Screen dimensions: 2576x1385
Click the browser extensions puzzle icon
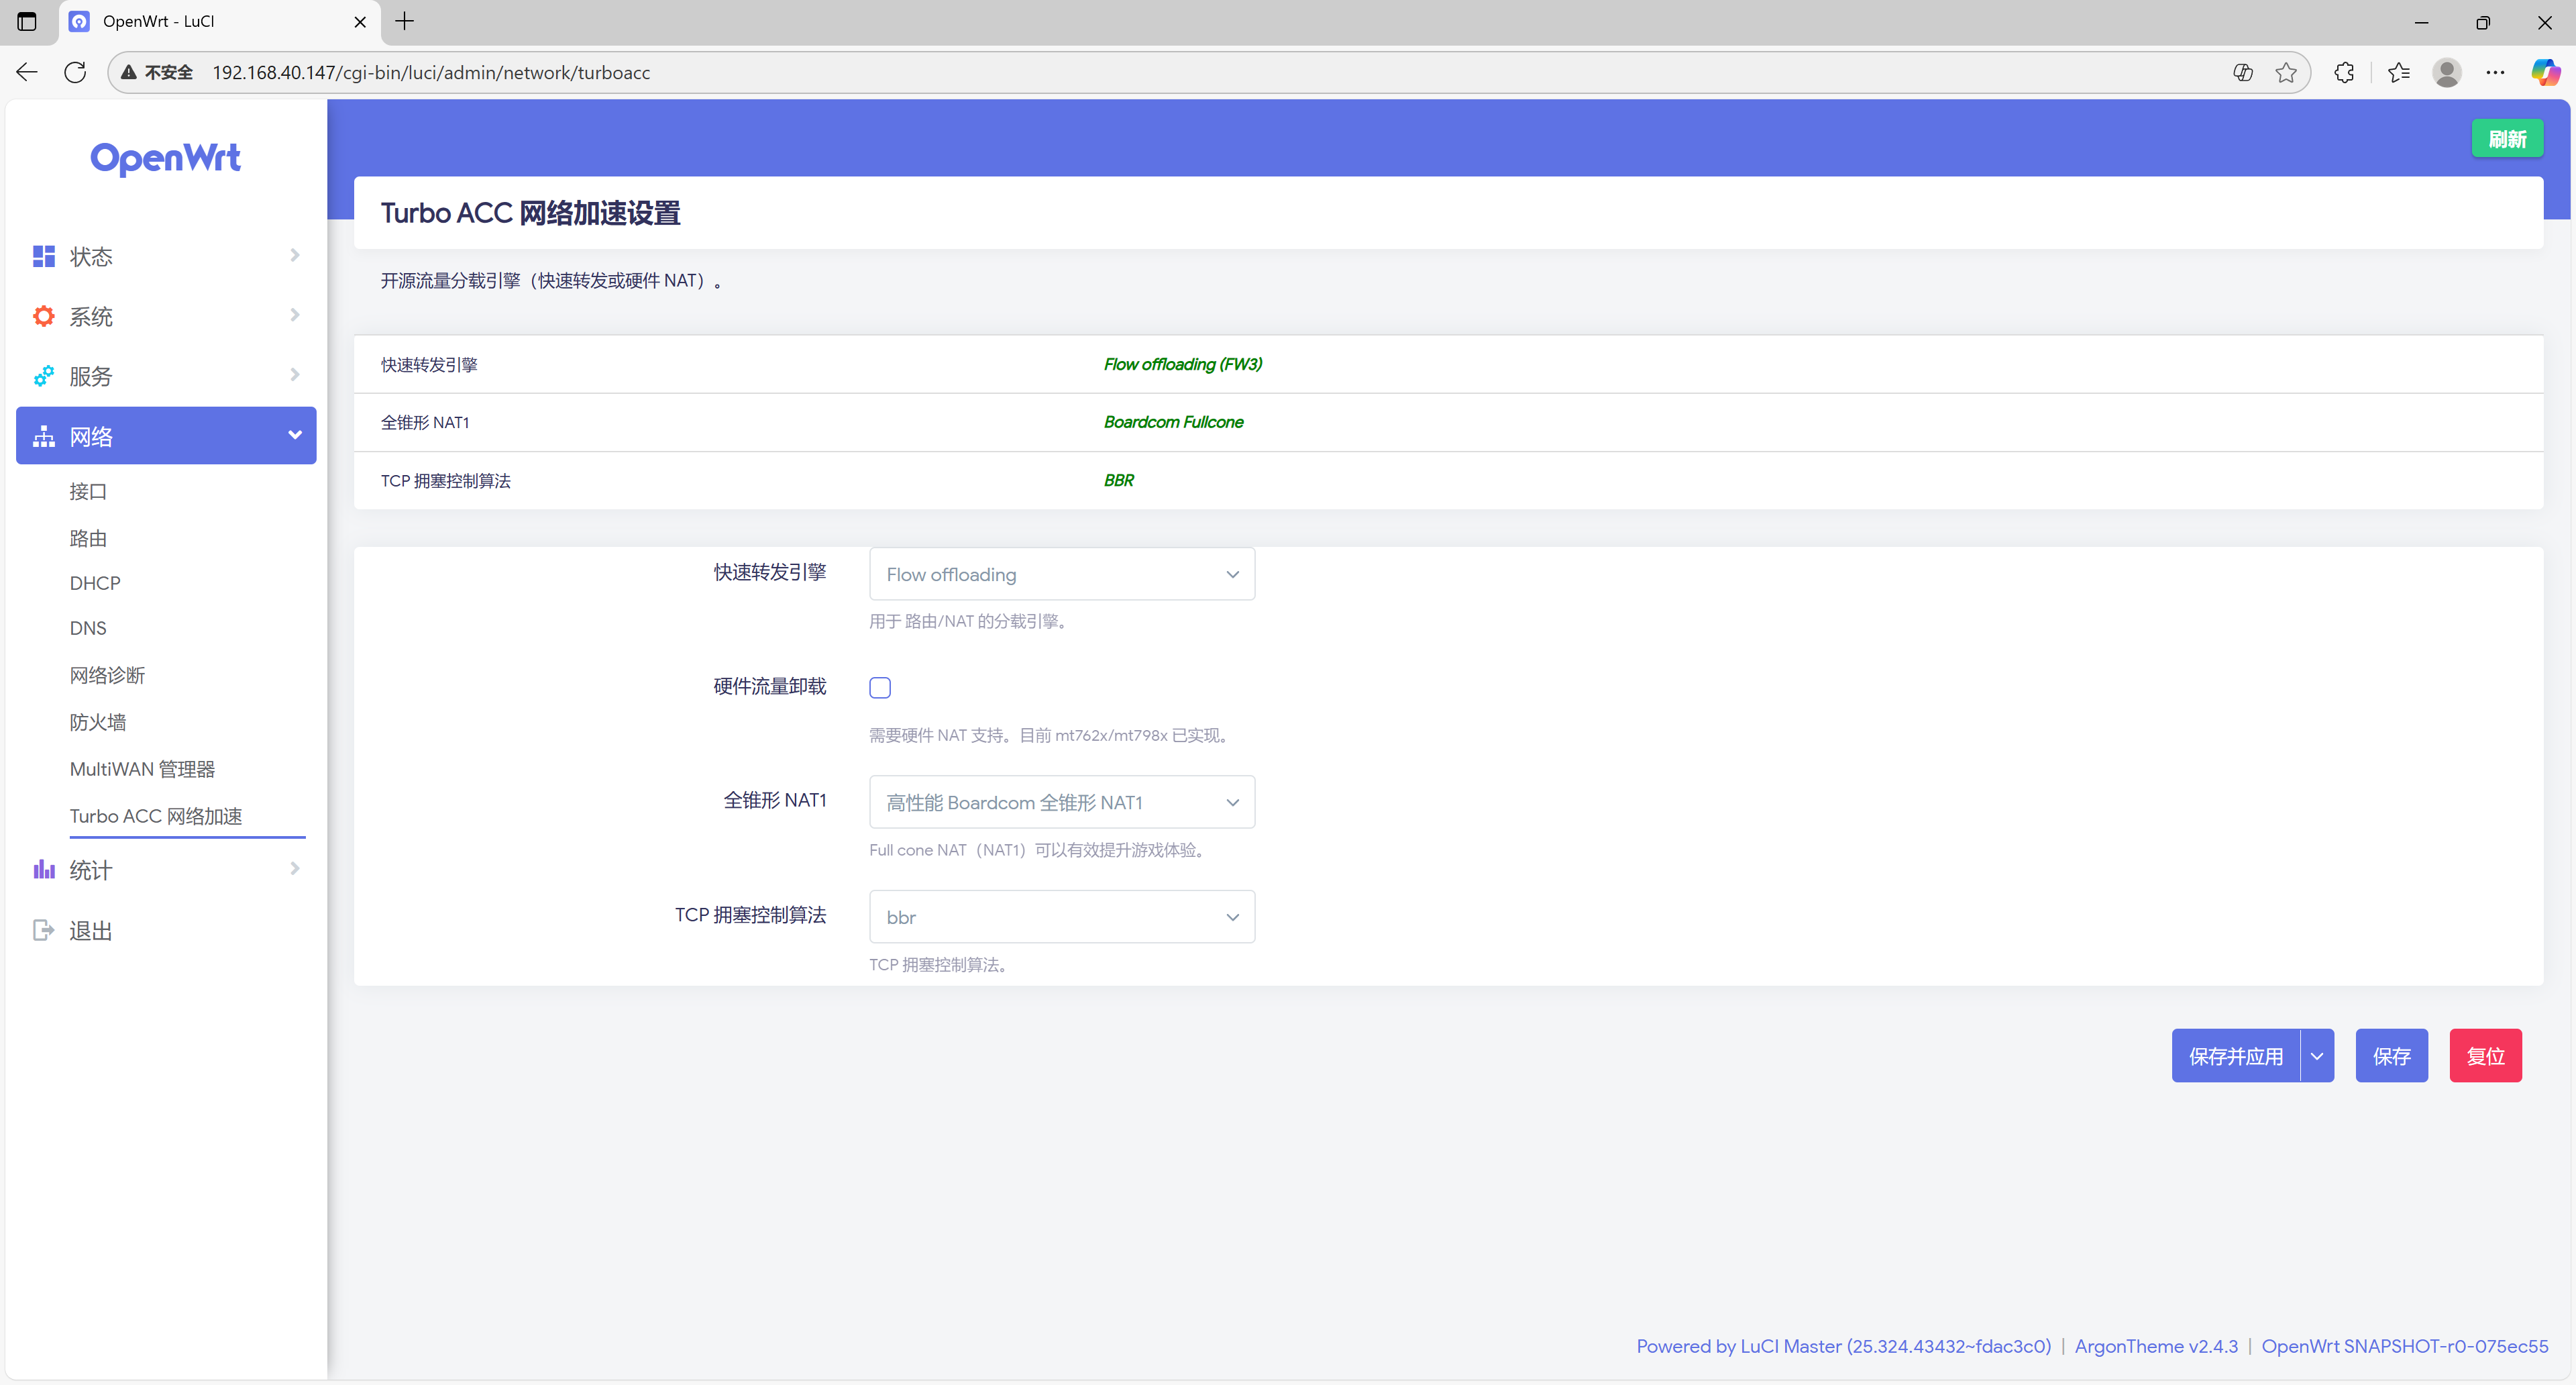pos(2344,73)
